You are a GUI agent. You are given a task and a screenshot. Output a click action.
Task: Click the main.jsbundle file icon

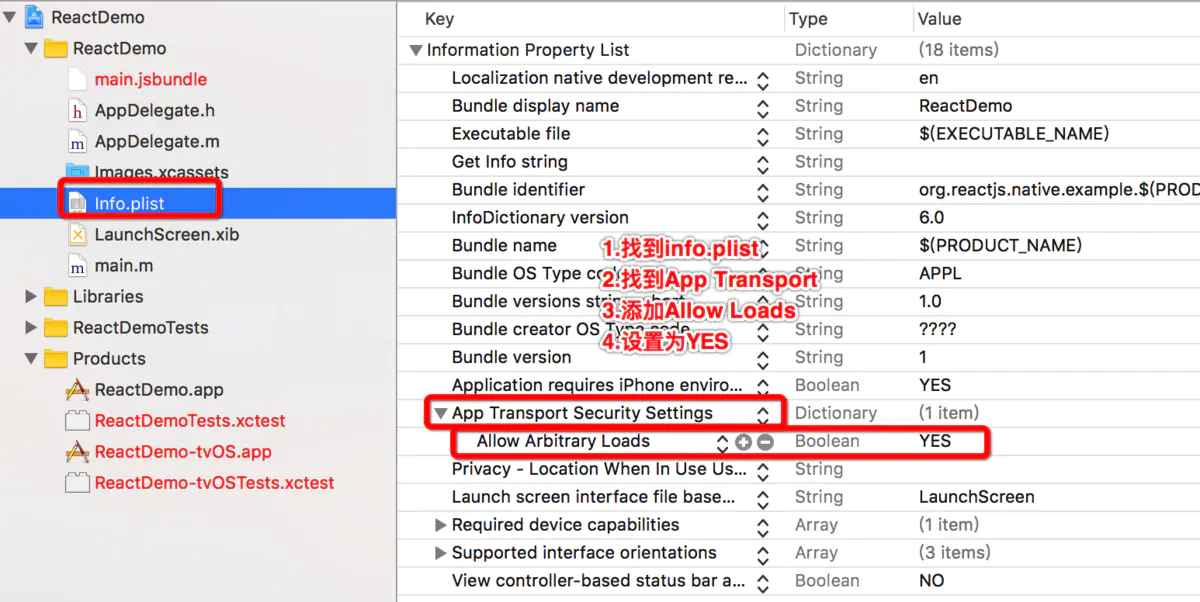click(x=78, y=79)
